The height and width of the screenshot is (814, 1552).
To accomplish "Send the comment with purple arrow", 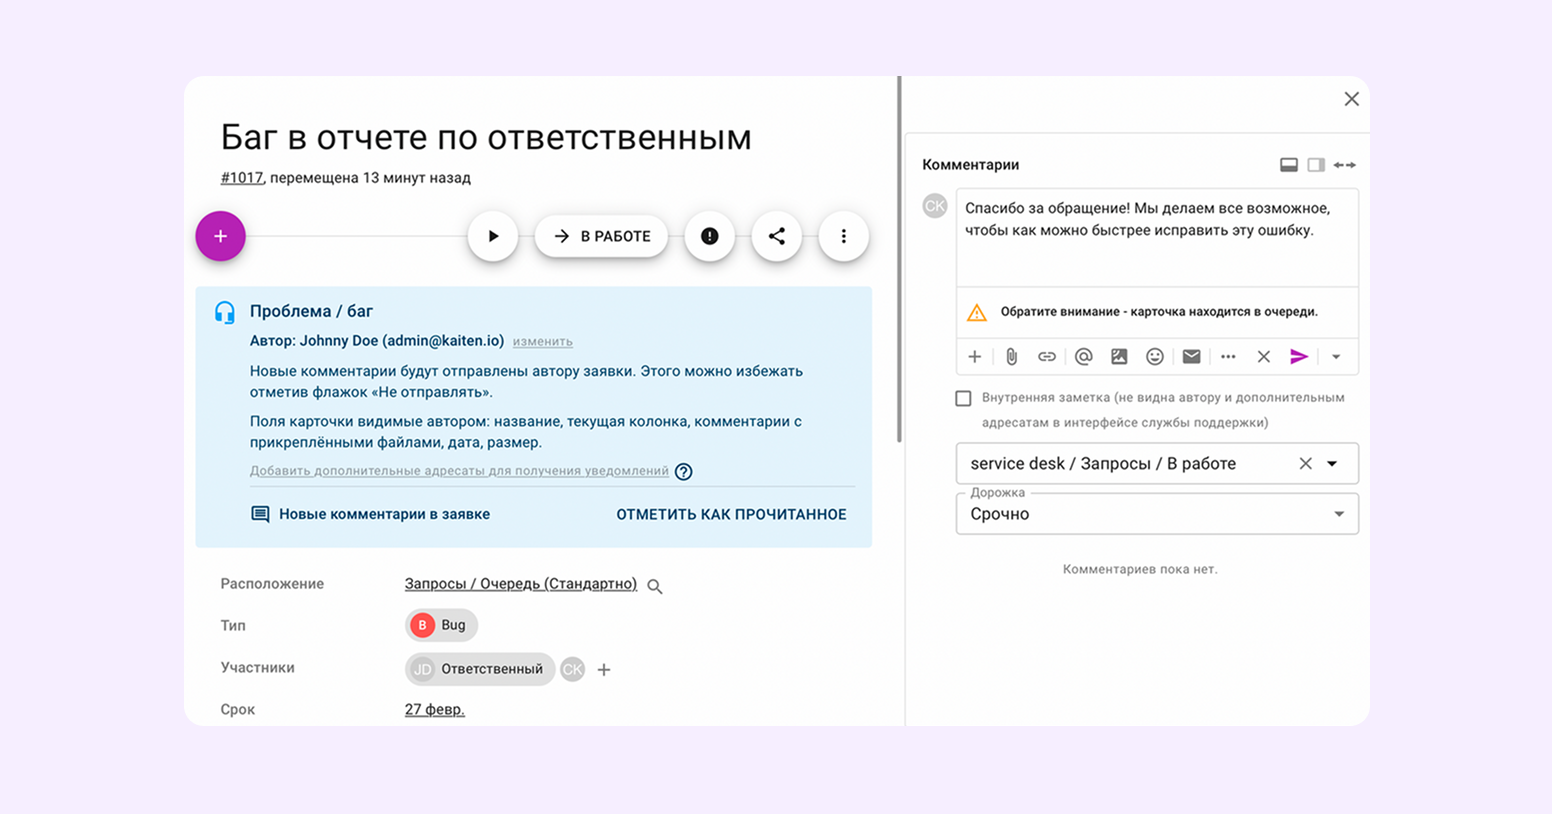I will coord(1299,357).
